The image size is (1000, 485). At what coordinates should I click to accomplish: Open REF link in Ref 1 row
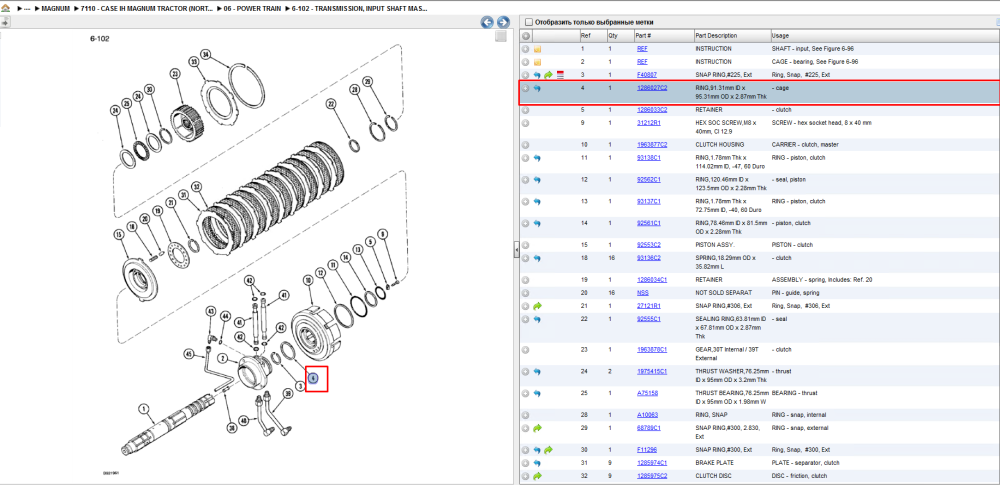pos(642,48)
